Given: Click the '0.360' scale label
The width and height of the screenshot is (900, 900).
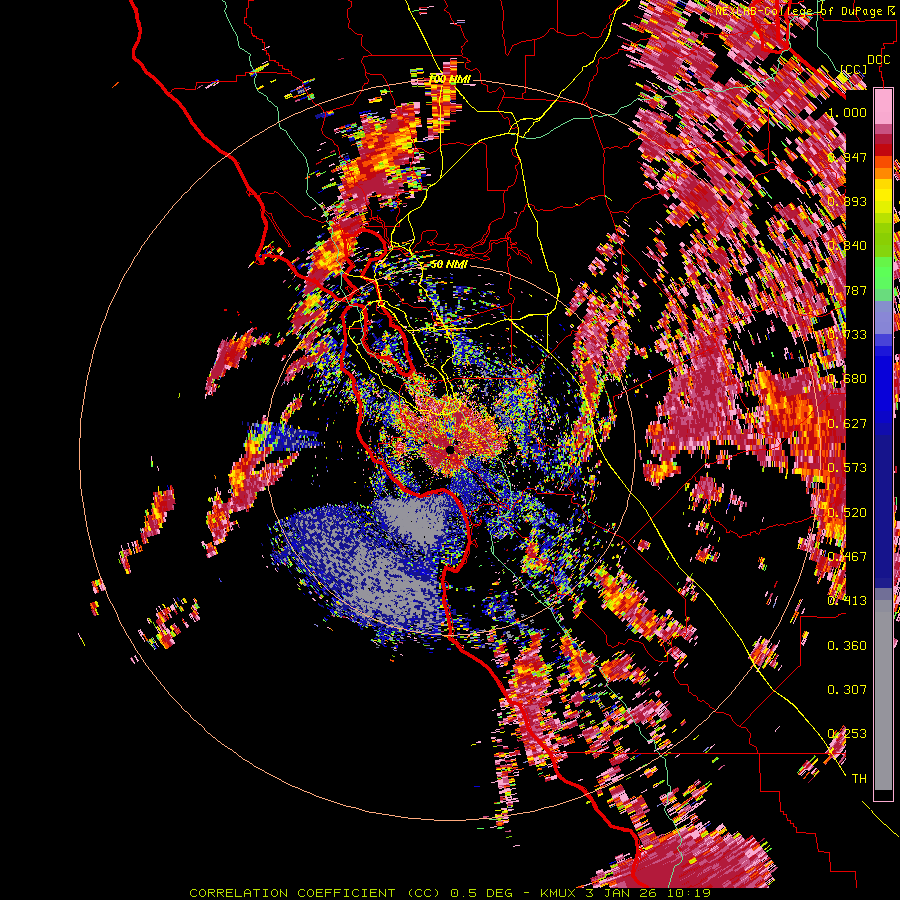Looking at the screenshot, I should click(x=847, y=645).
